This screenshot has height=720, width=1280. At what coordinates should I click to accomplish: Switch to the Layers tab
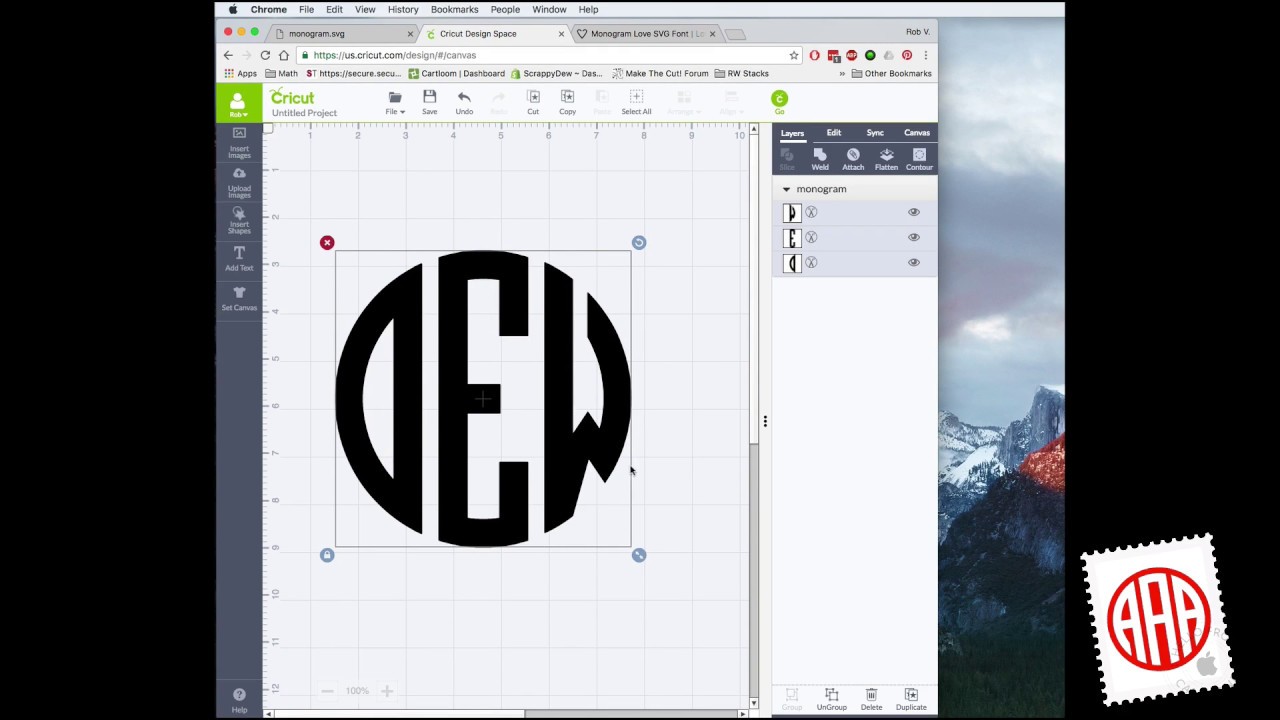click(792, 133)
